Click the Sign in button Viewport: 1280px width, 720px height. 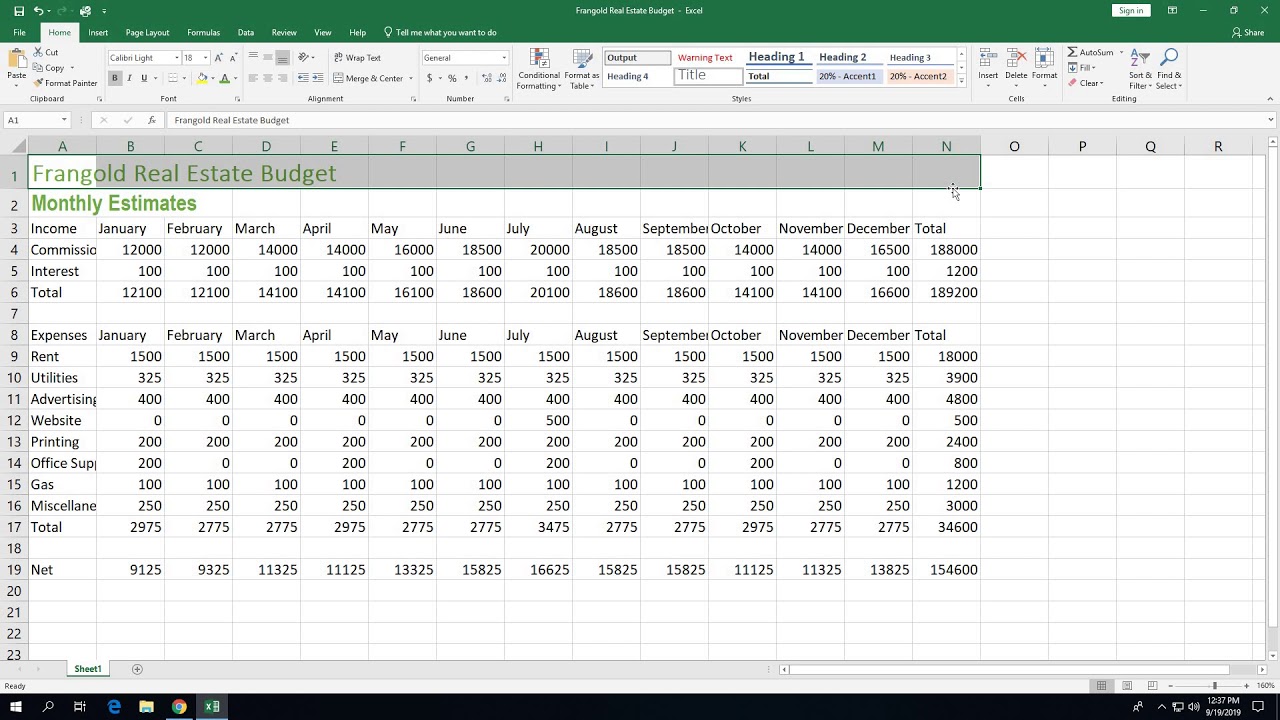click(x=1131, y=11)
